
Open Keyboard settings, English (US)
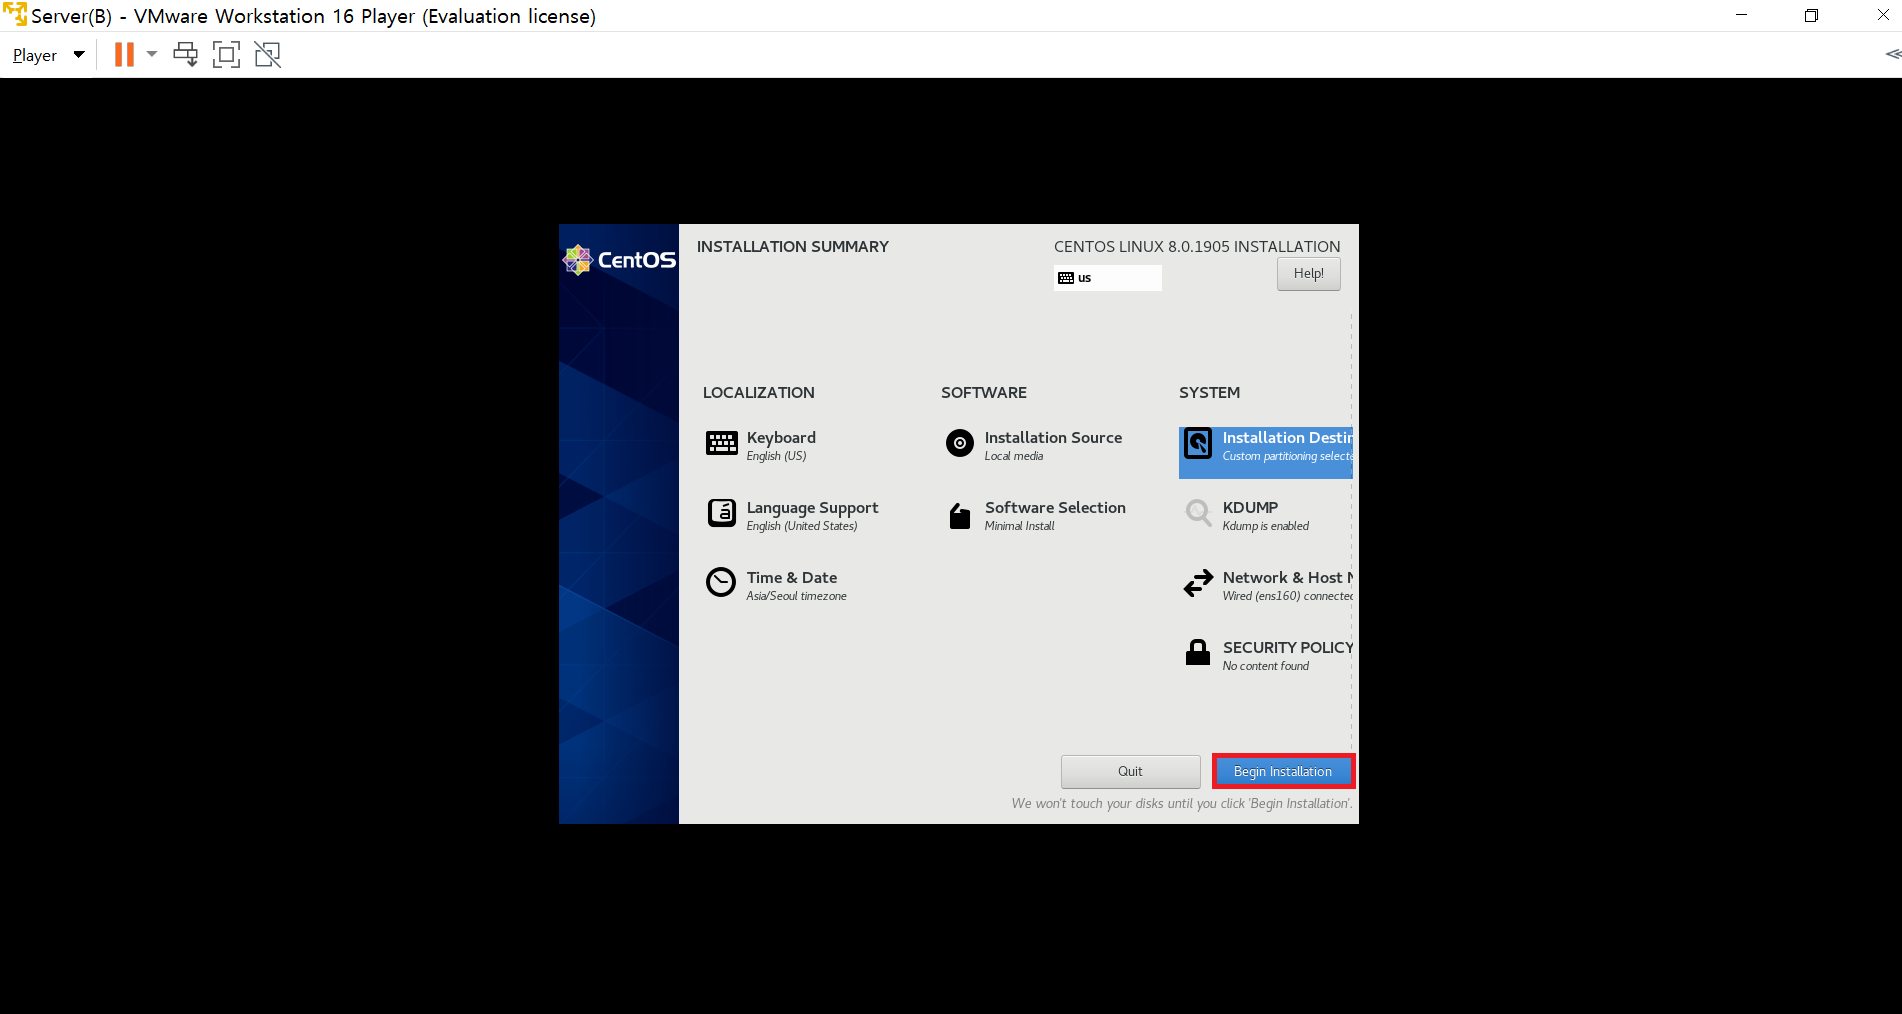(x=781, y=446)
